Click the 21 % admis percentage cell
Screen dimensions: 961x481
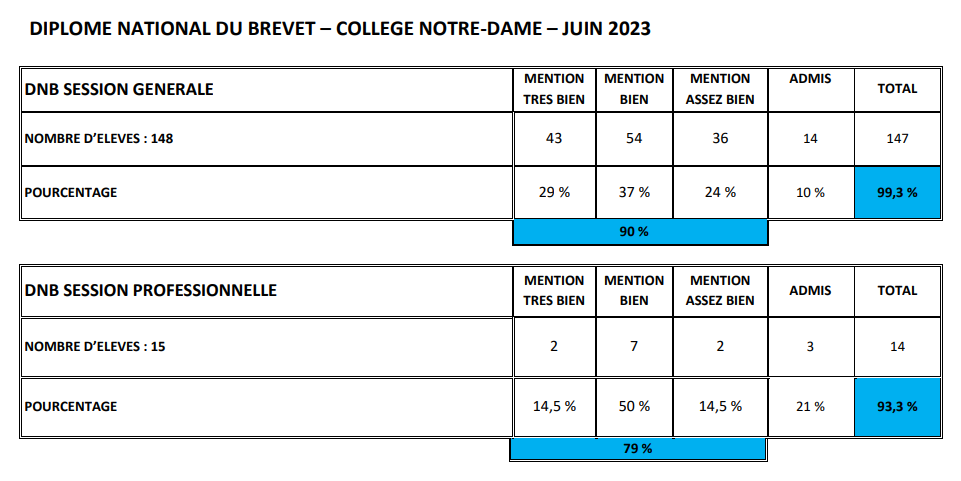(x=810, y=406)
